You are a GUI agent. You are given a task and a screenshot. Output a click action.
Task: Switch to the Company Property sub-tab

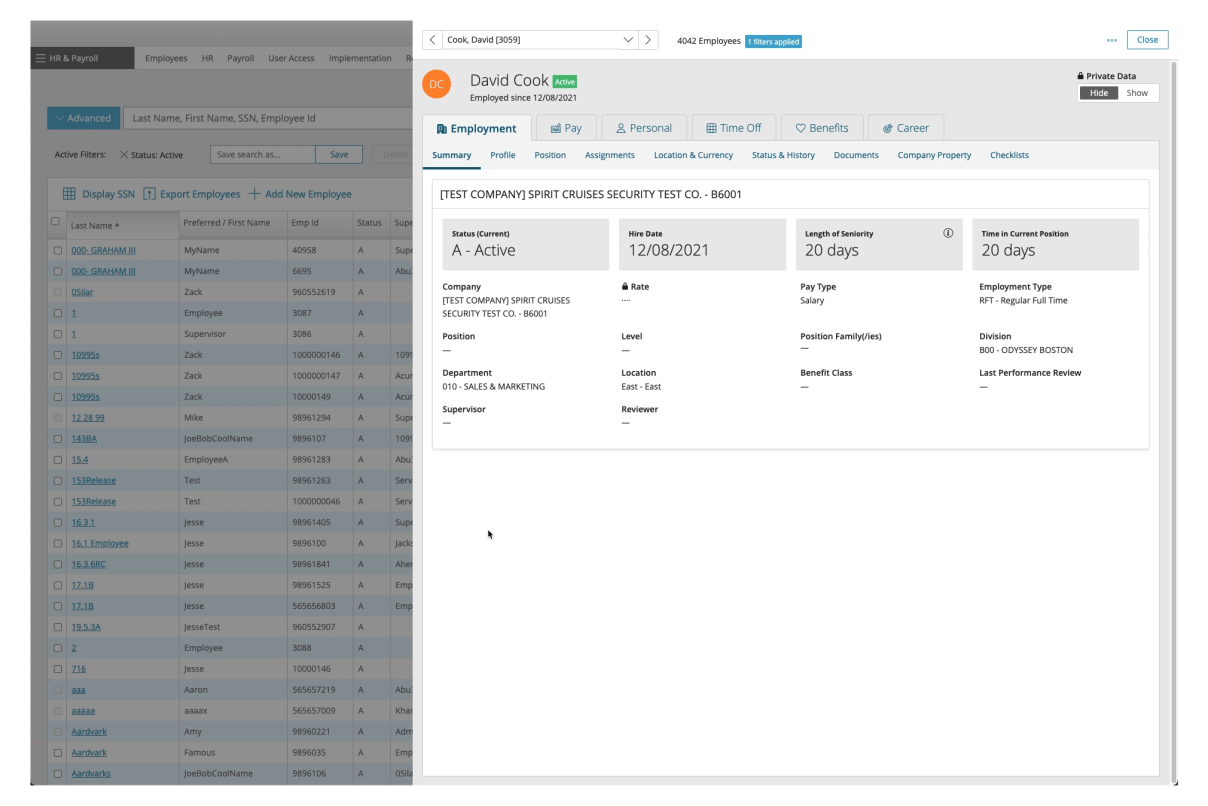[x=934, y=155]
